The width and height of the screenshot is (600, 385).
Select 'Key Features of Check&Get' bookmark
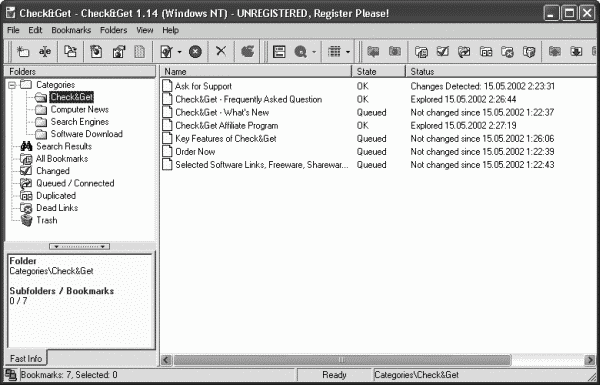click(x=226, y=138)
